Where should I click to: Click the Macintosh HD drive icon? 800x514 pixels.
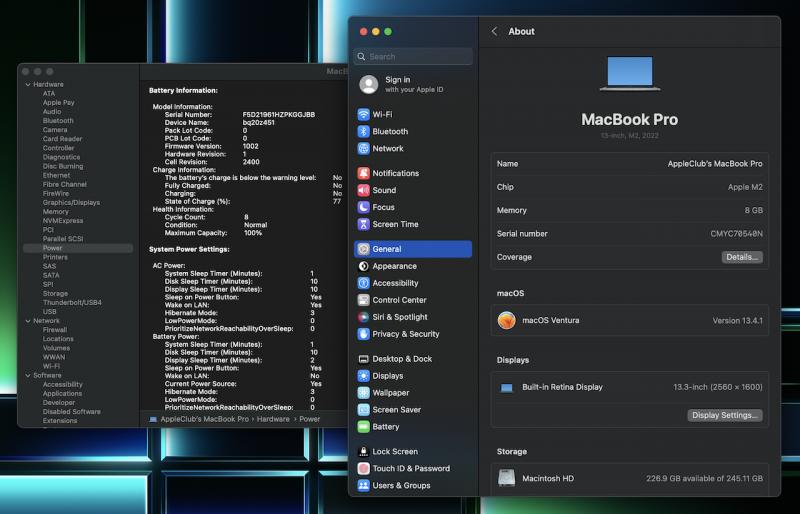point(507,478)
